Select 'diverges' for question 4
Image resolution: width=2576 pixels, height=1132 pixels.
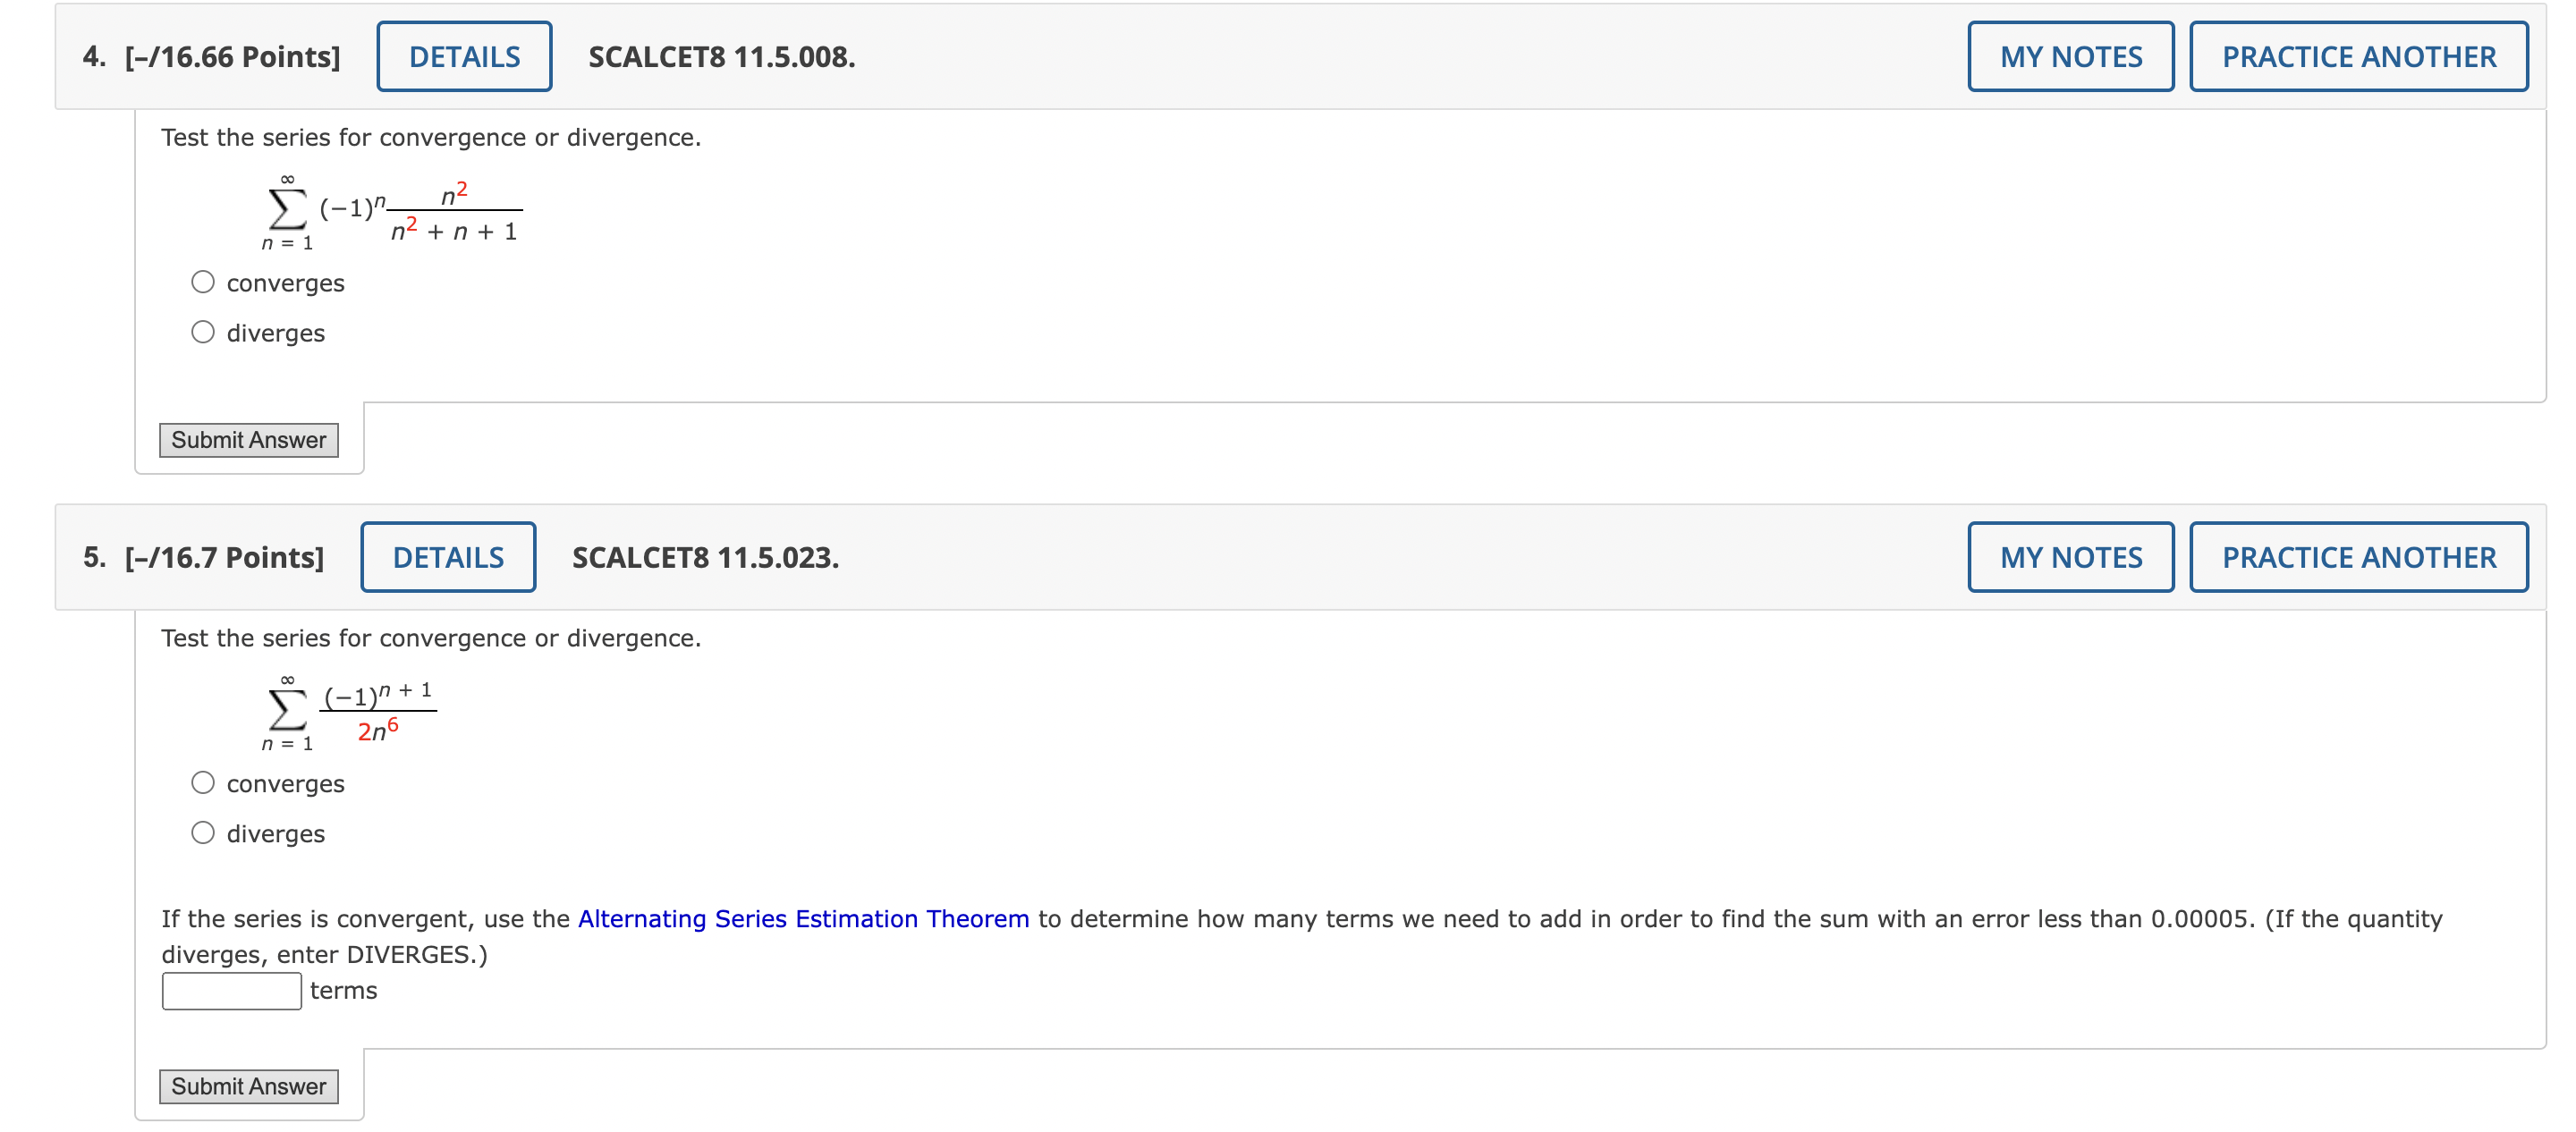pos(203,332)
